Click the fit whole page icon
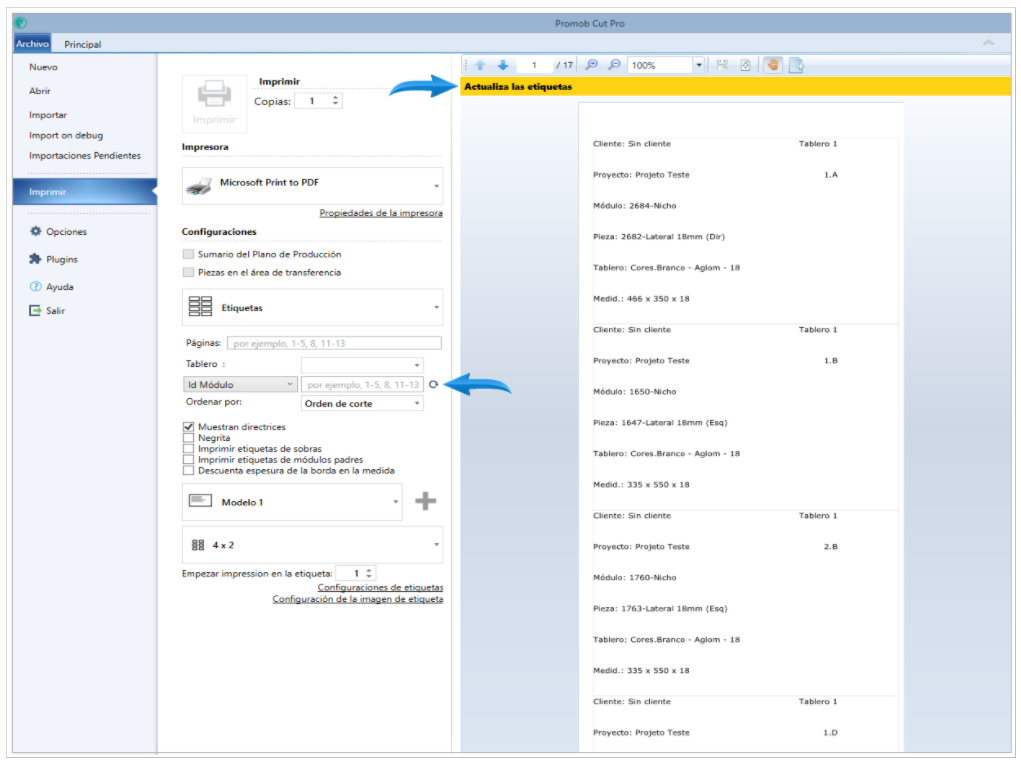This screenshot has height=762, width=1021. pyautogui.click(x=746, y=65)
